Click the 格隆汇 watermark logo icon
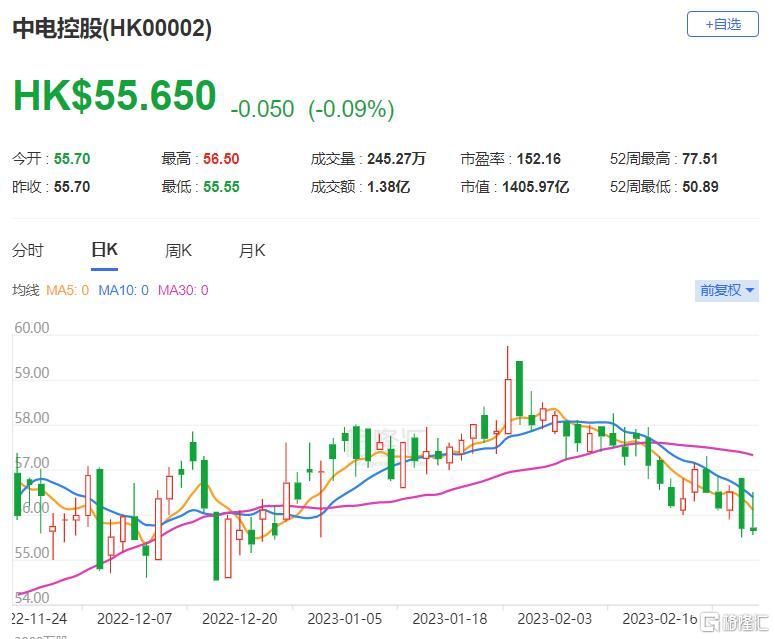 (x=710, y=622)
